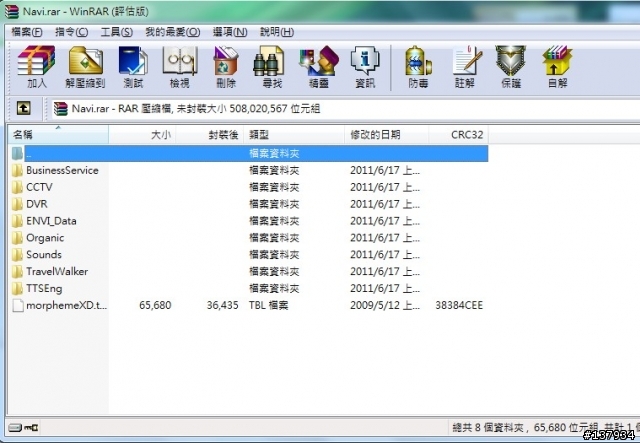
Task: Open the 檢視 (View) tool
Action: click(x=180, y=67)
